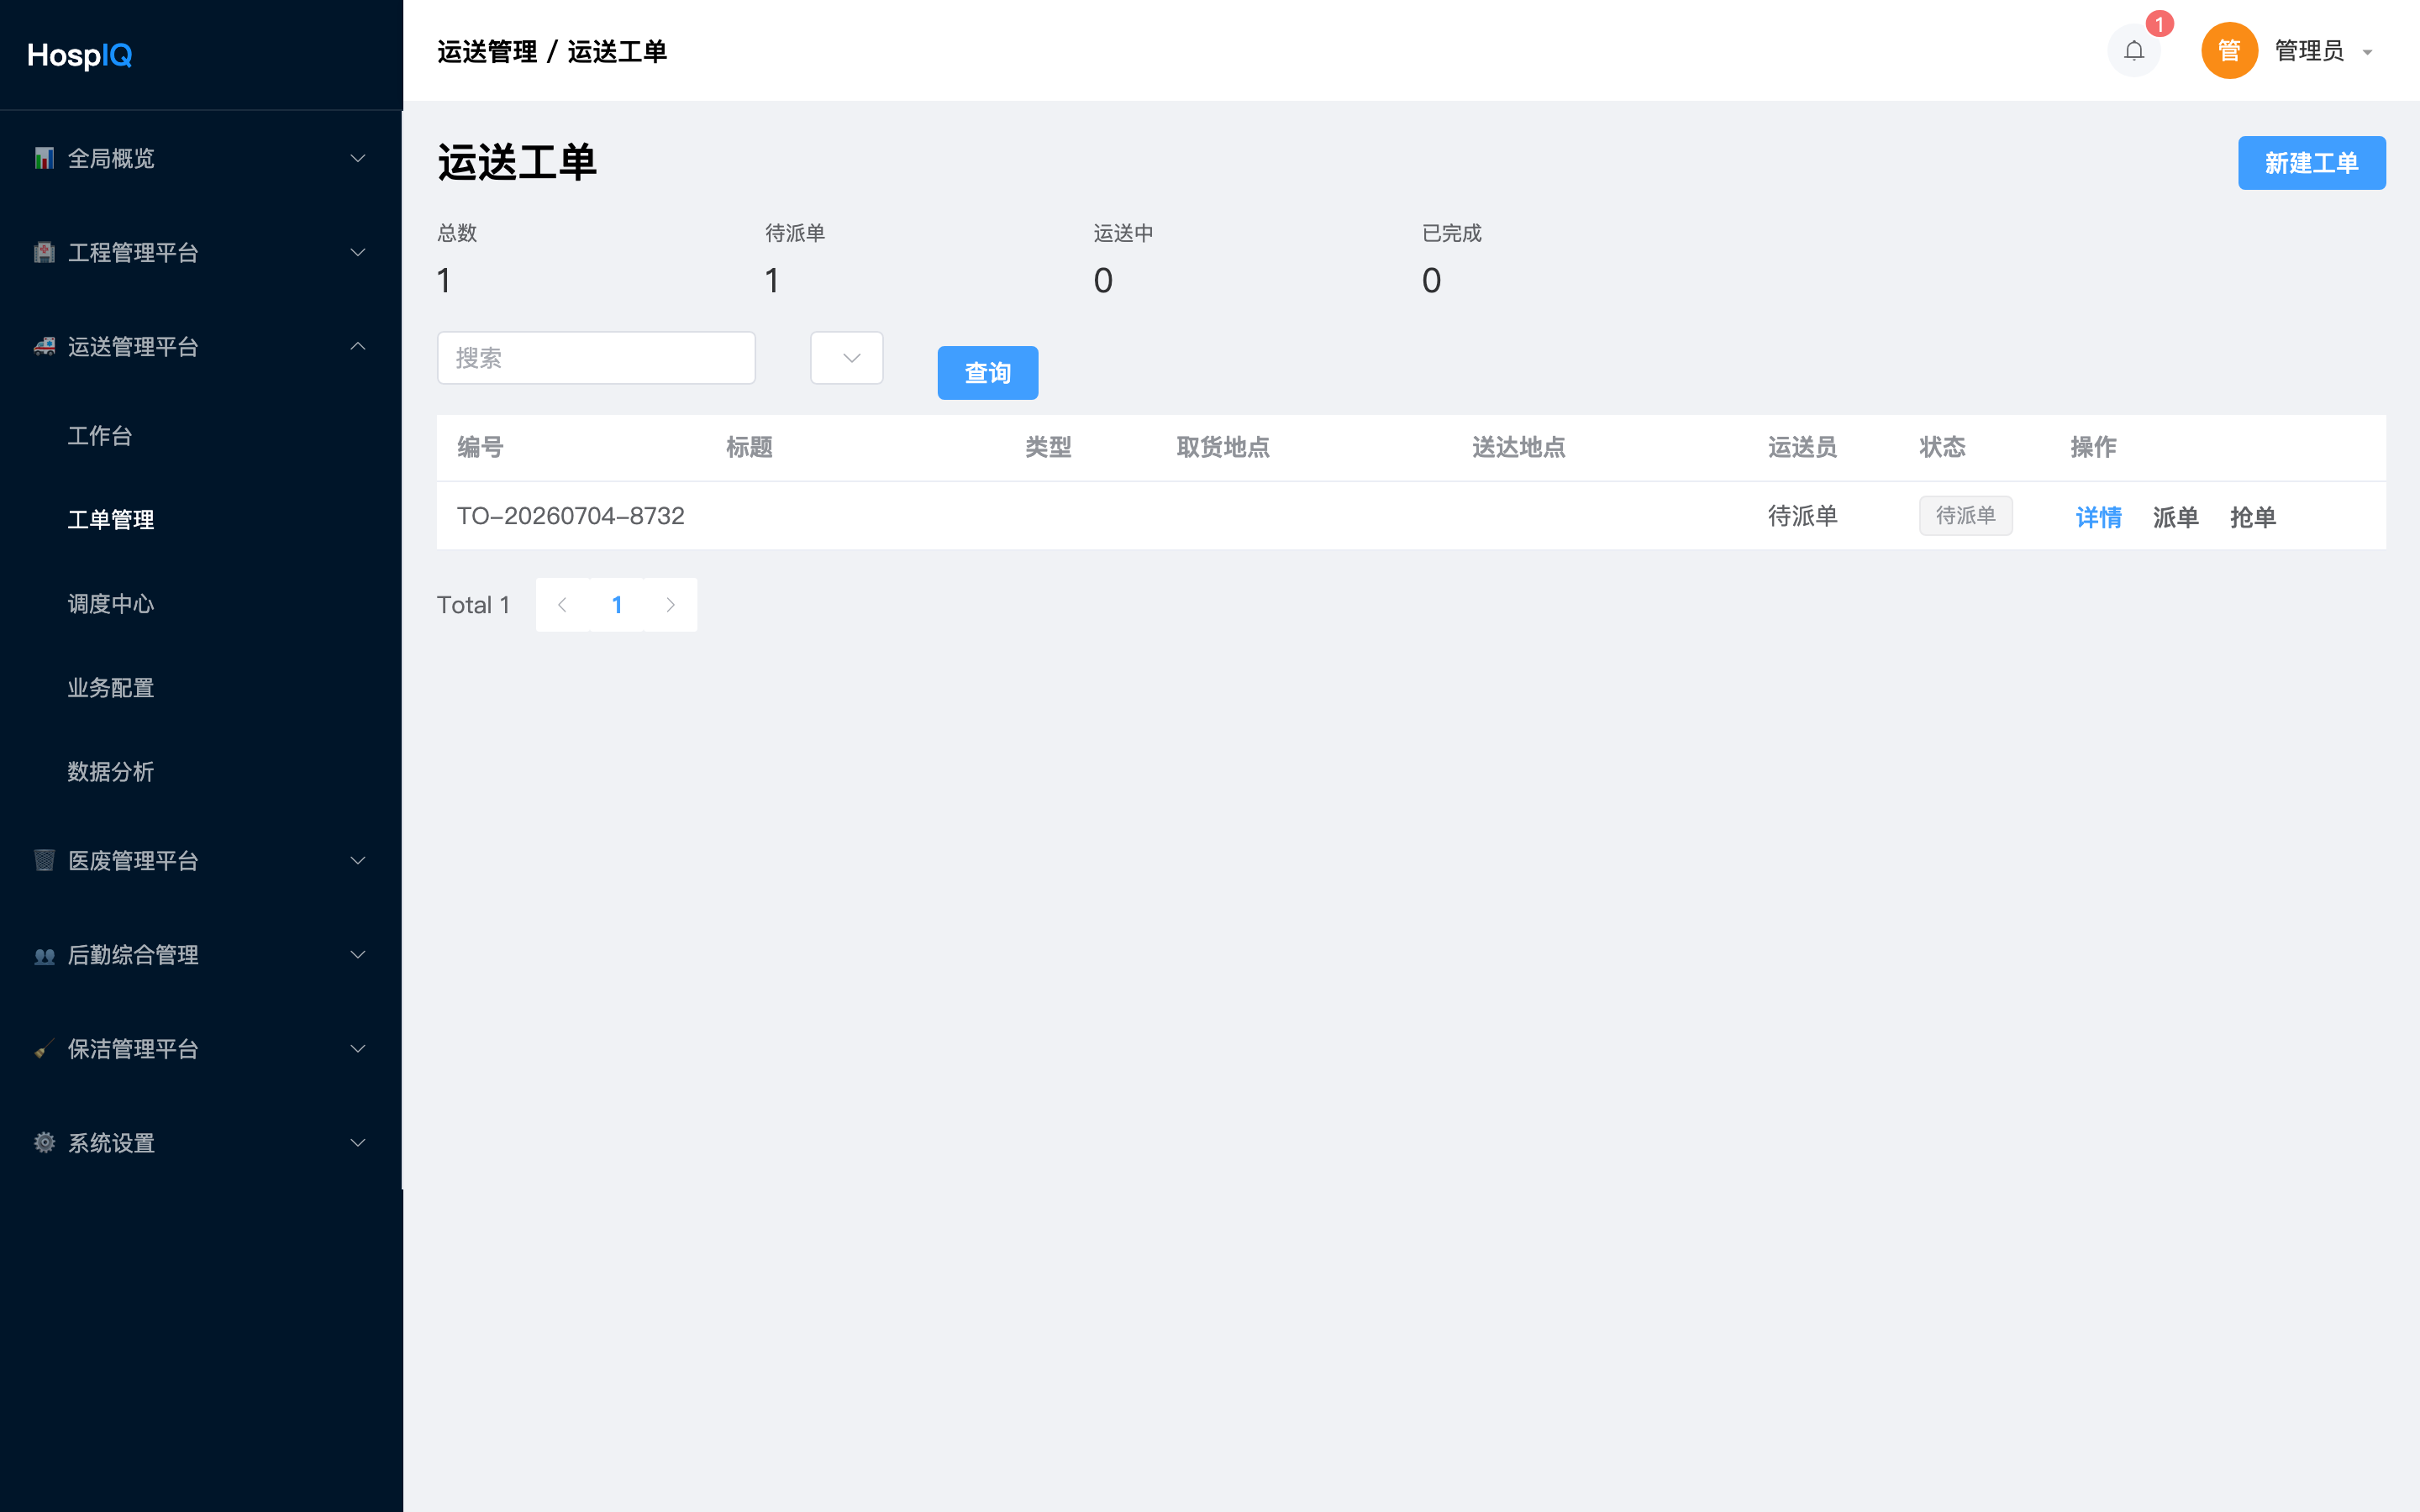Expand 后勤综合管理 menu chevron
Viewport: 2420px width, 1512px height.
coord(357,955)
